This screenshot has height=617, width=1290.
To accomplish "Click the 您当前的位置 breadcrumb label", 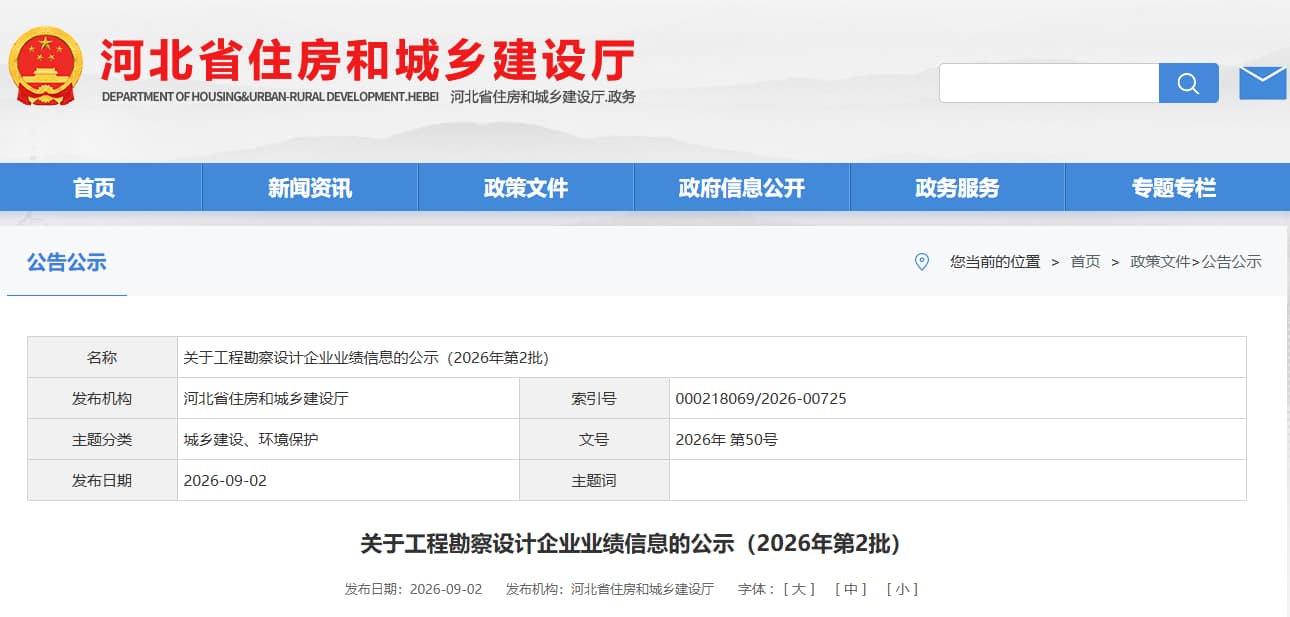I will [995, 262].
